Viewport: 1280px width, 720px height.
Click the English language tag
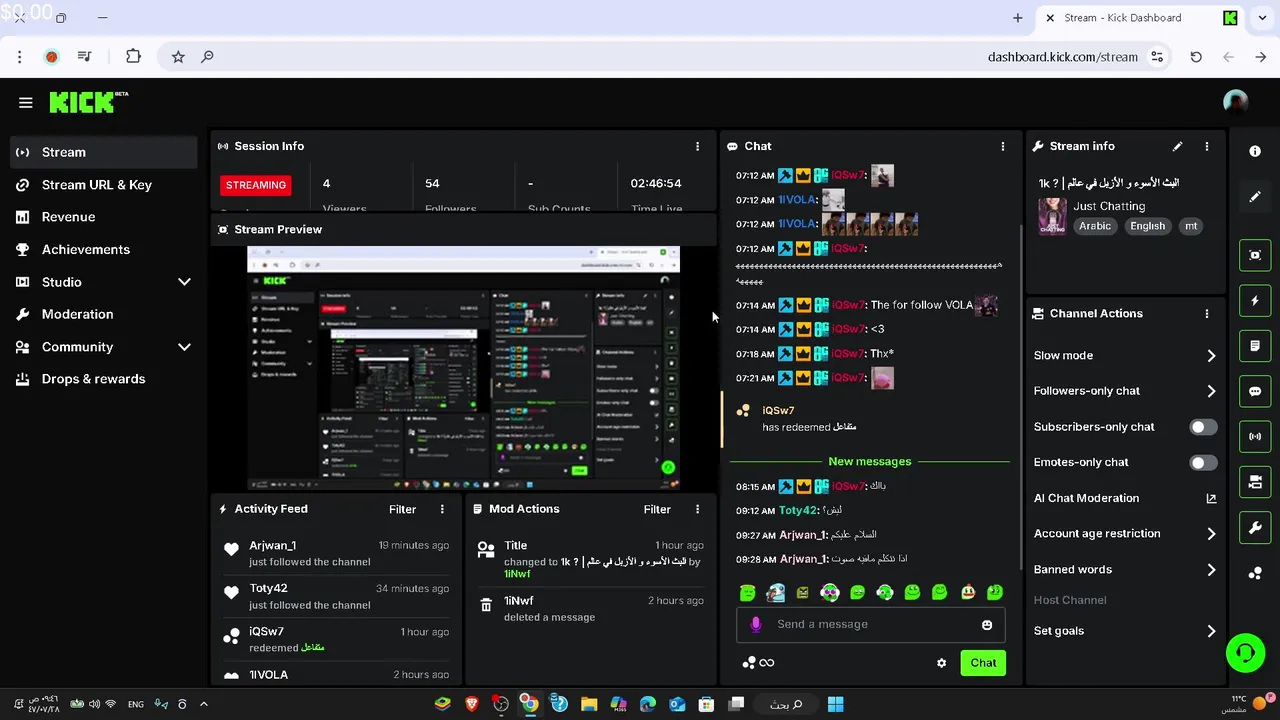[x=1147, y=226]
